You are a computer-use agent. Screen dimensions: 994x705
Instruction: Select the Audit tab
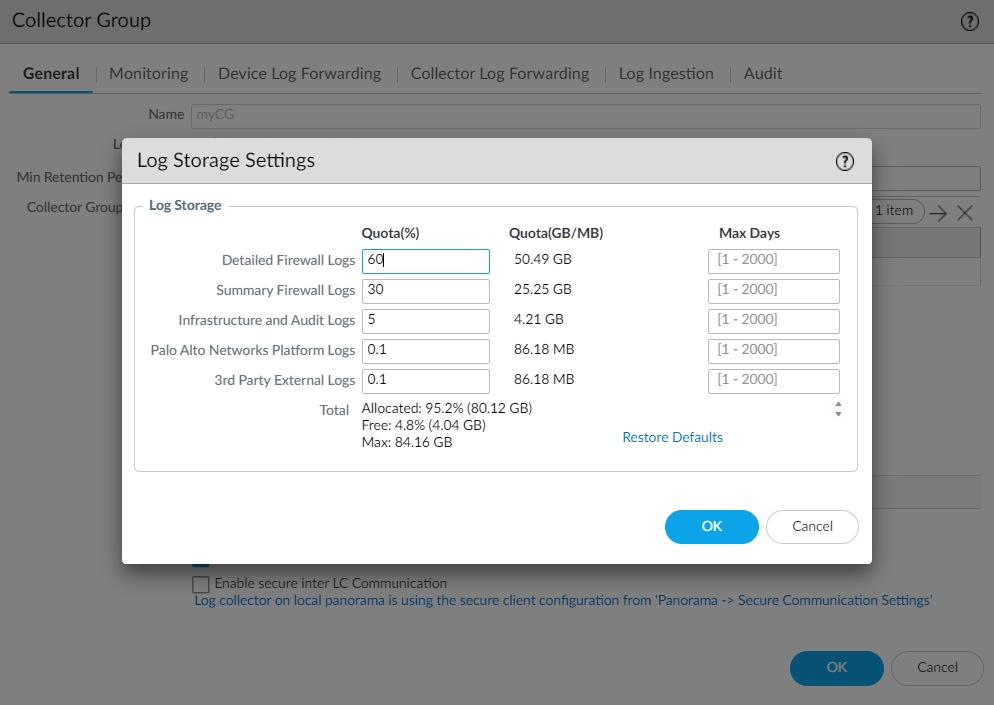(x=762, y=73)
